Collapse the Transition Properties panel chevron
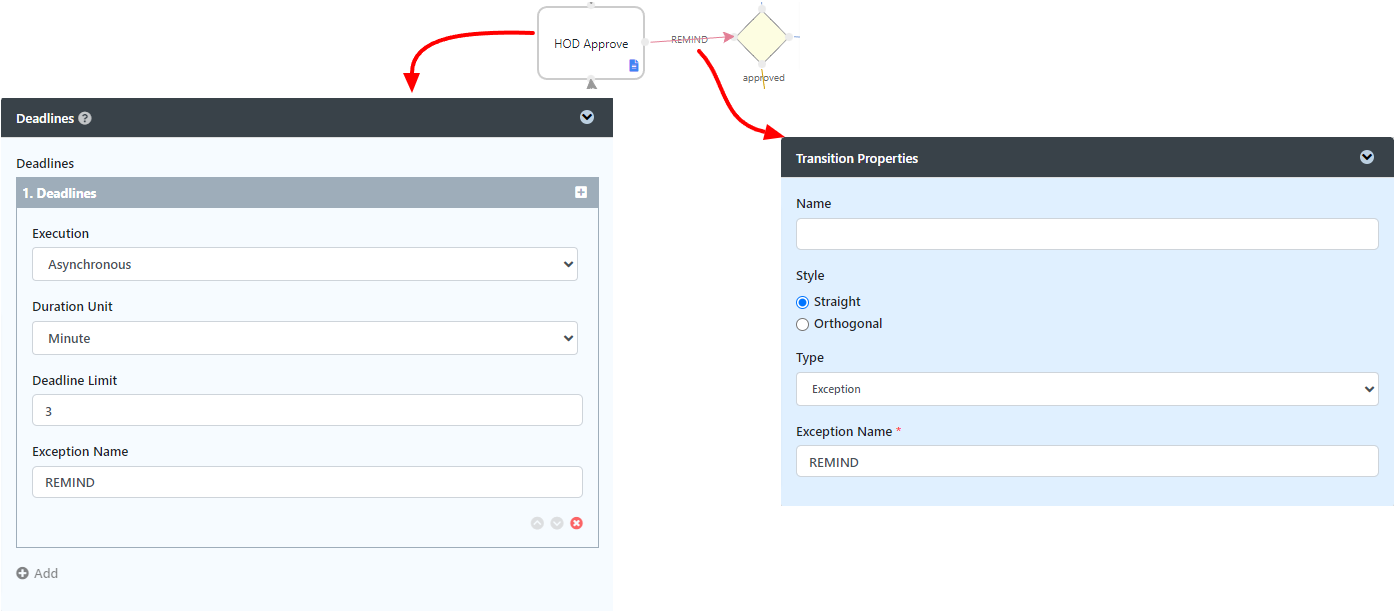This screenshot has width=1398, height=611. click(1367, 157)
